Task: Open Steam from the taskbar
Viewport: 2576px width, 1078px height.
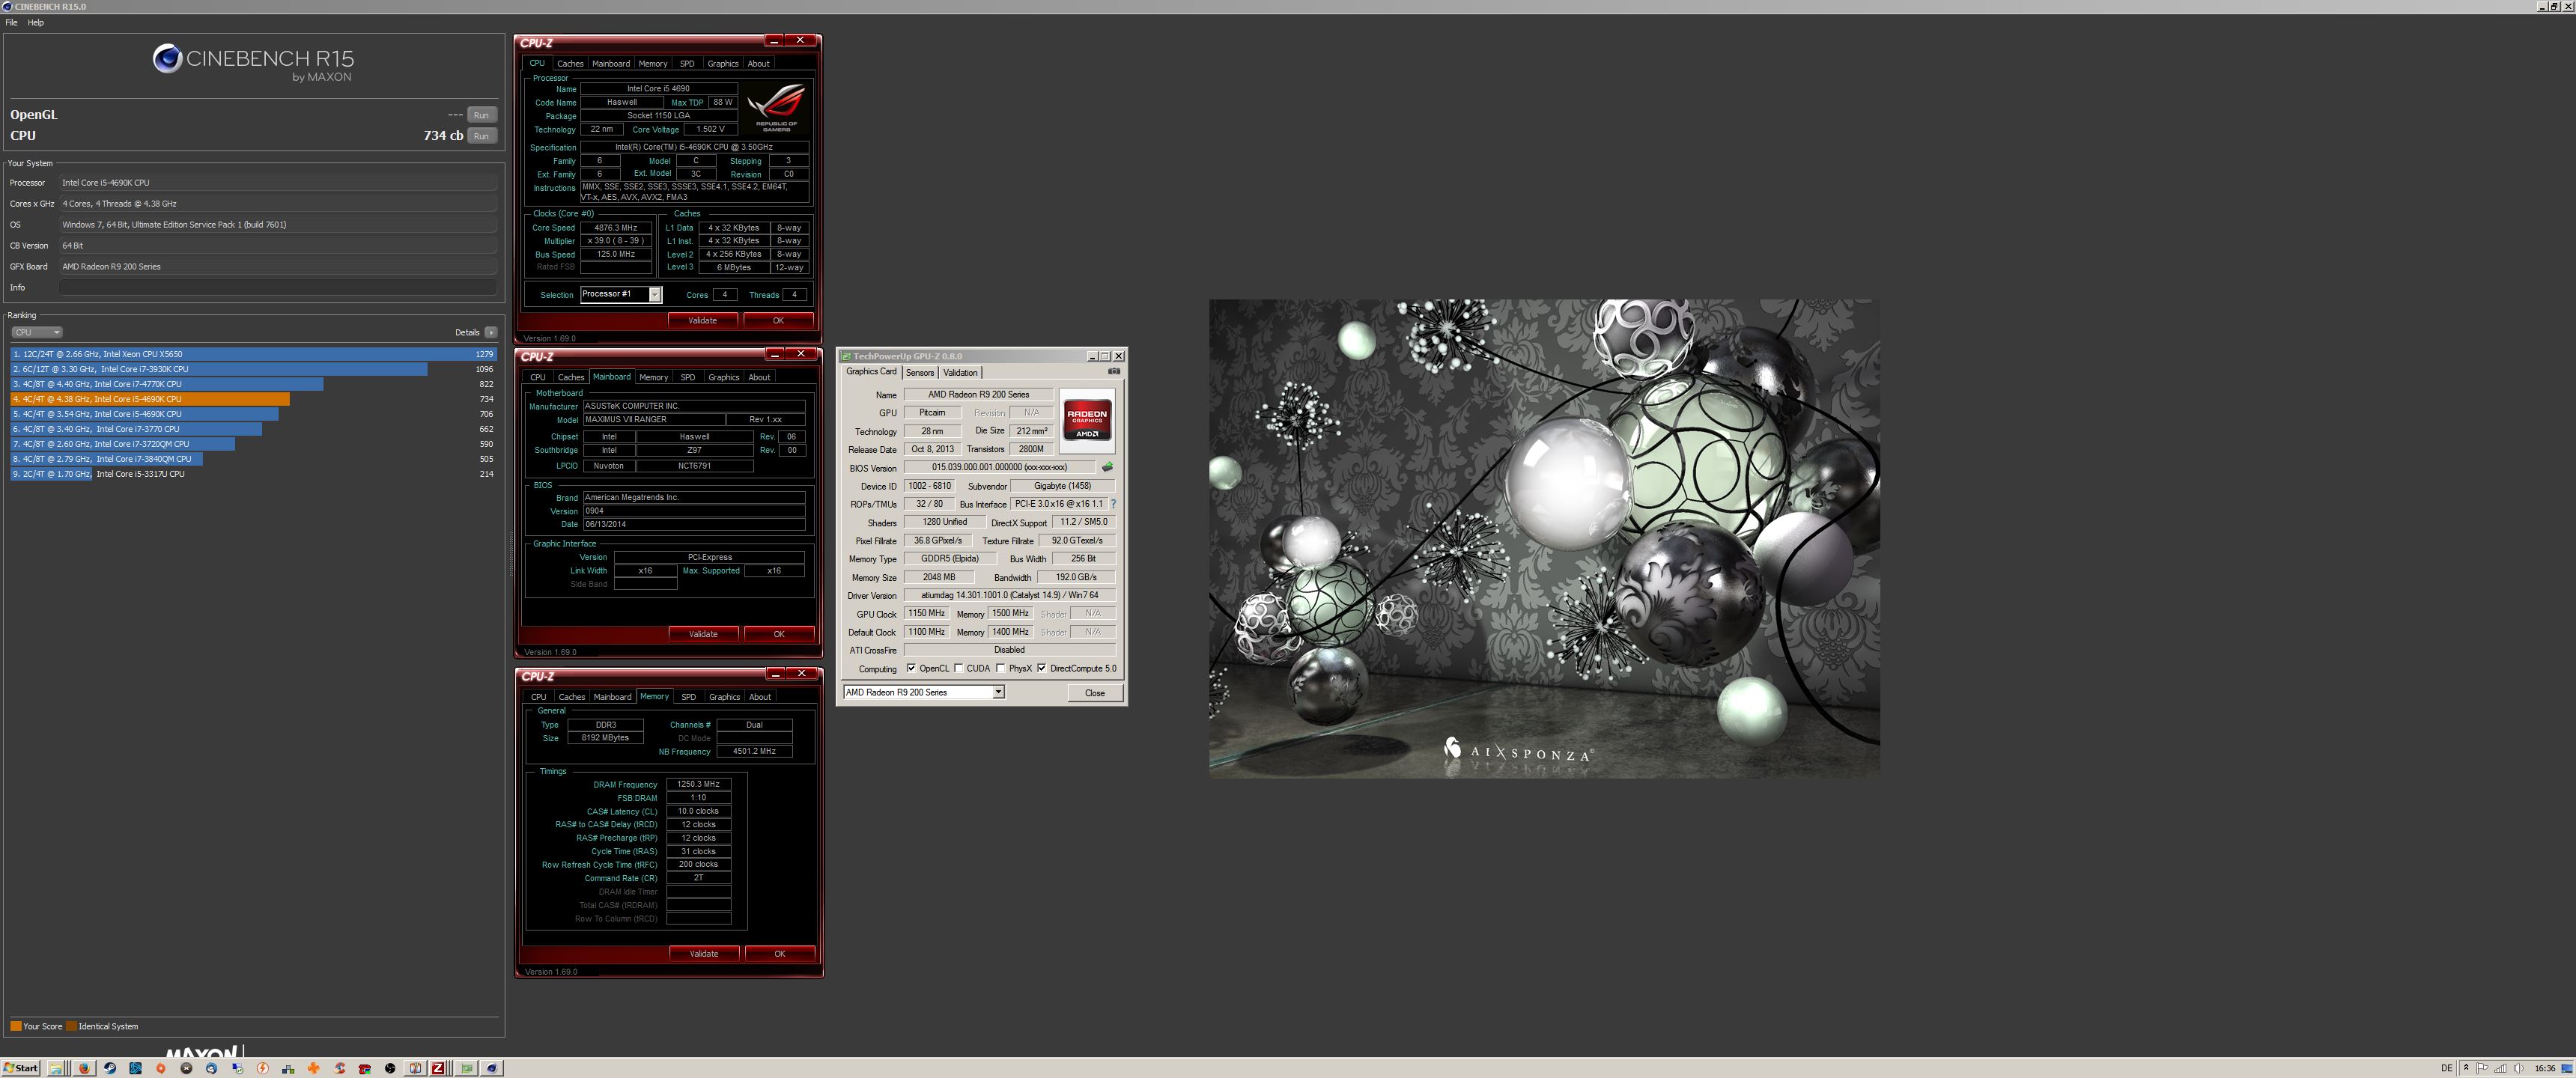Action: pyautogui.click(x=110, y=1068)
